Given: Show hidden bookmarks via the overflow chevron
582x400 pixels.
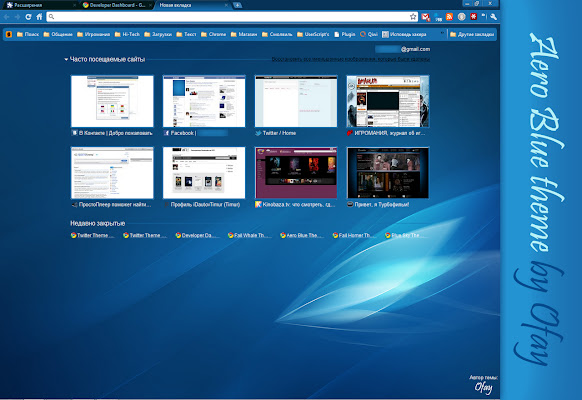Looking at the screenshot, I should click(x=442, y=34).
